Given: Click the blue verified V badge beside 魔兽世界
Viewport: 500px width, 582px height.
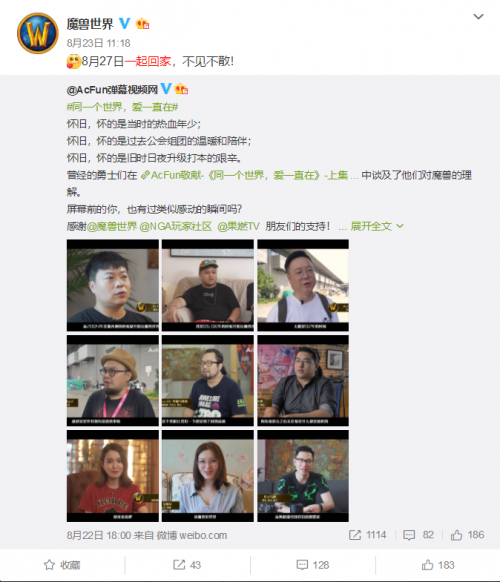Looking at the screenshot, I should pyautogui.click(x=124, y=23).
